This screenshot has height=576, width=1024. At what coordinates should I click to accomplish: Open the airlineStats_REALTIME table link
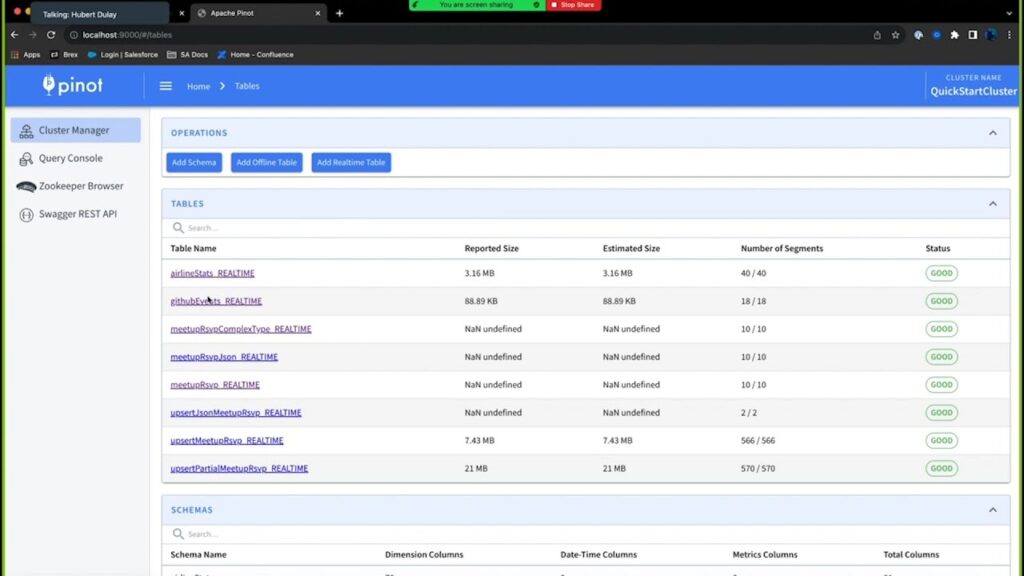tap(212, 273)
